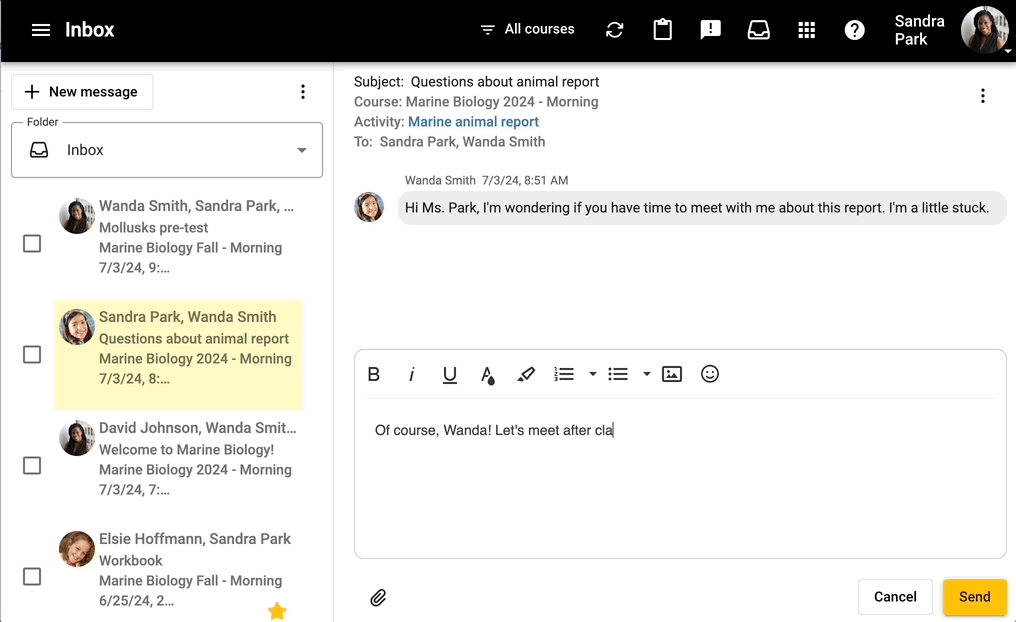Image resolution: width=1016 pixels, height=622 pixels.
Task: Select the David Johnson welcome message checkbox
Action: (32, 465)
